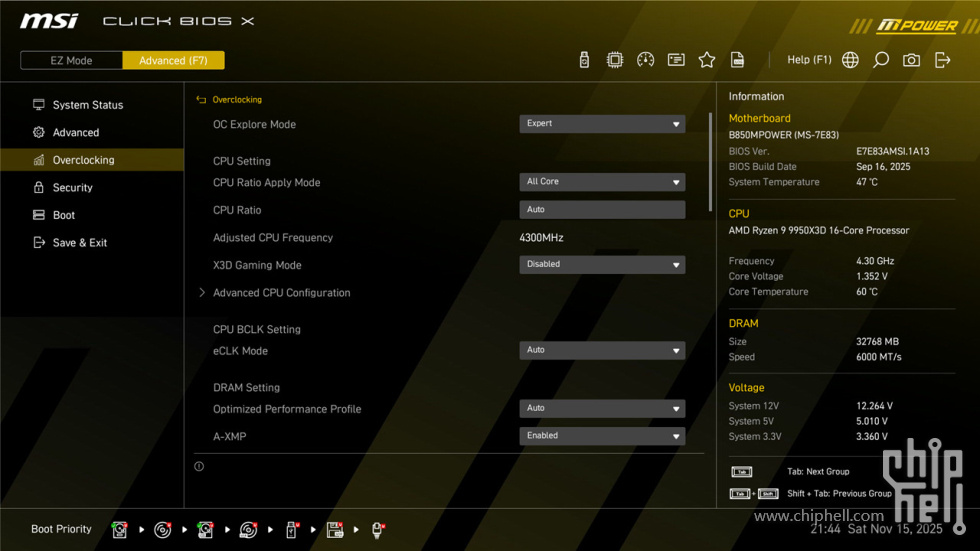
Task: Open the Security menu in sidebar
Action: click(x=72, y=188)
